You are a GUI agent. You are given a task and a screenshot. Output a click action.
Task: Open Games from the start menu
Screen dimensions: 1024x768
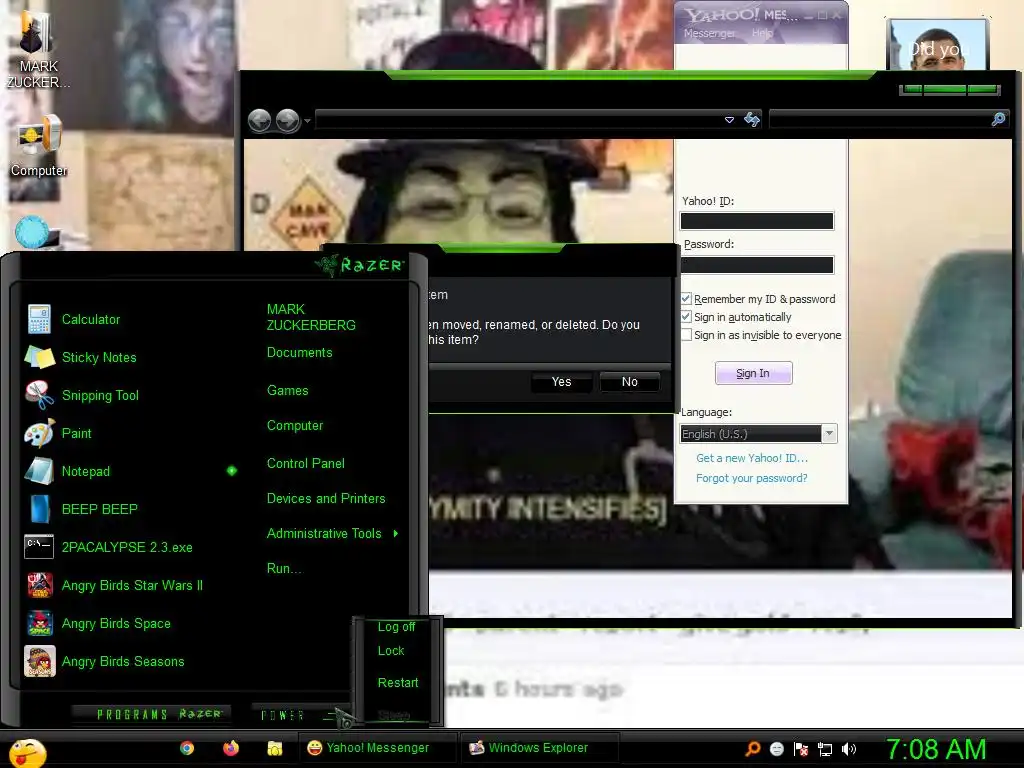click(287, 391)
